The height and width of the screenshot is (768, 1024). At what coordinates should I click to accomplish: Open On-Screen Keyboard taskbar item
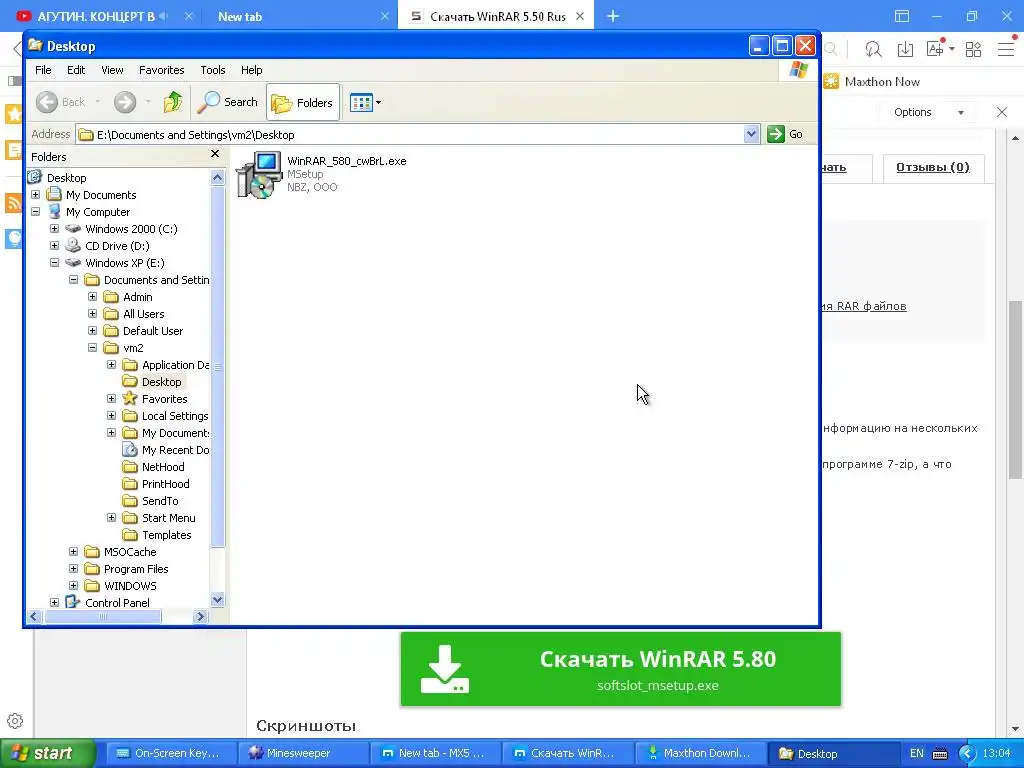click(170, 753)
